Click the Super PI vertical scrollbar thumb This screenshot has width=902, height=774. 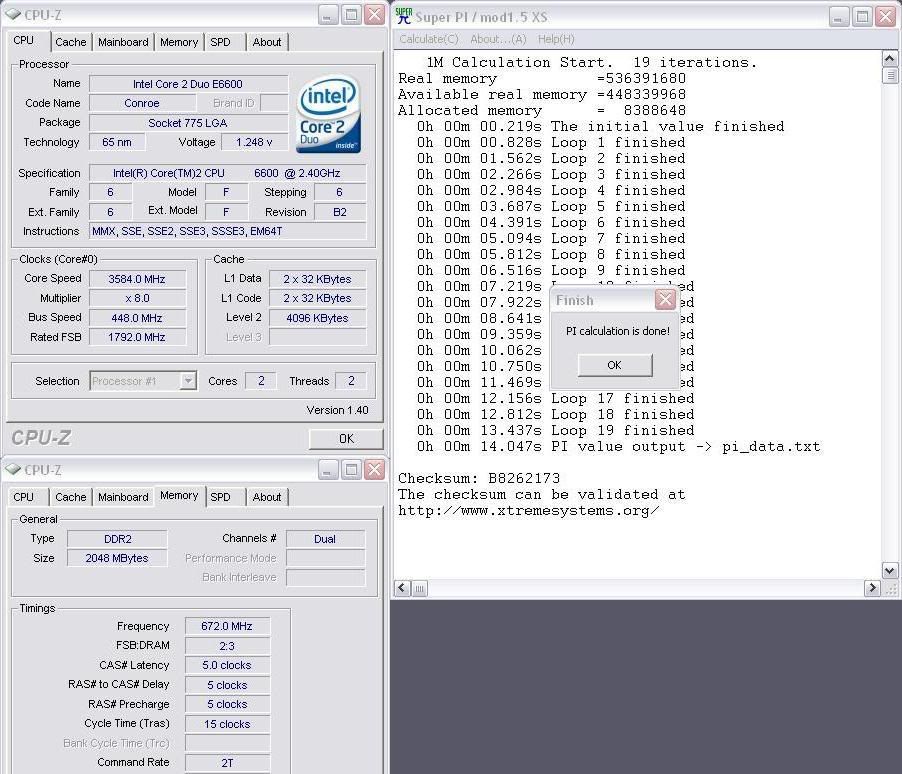coord(889,75)
